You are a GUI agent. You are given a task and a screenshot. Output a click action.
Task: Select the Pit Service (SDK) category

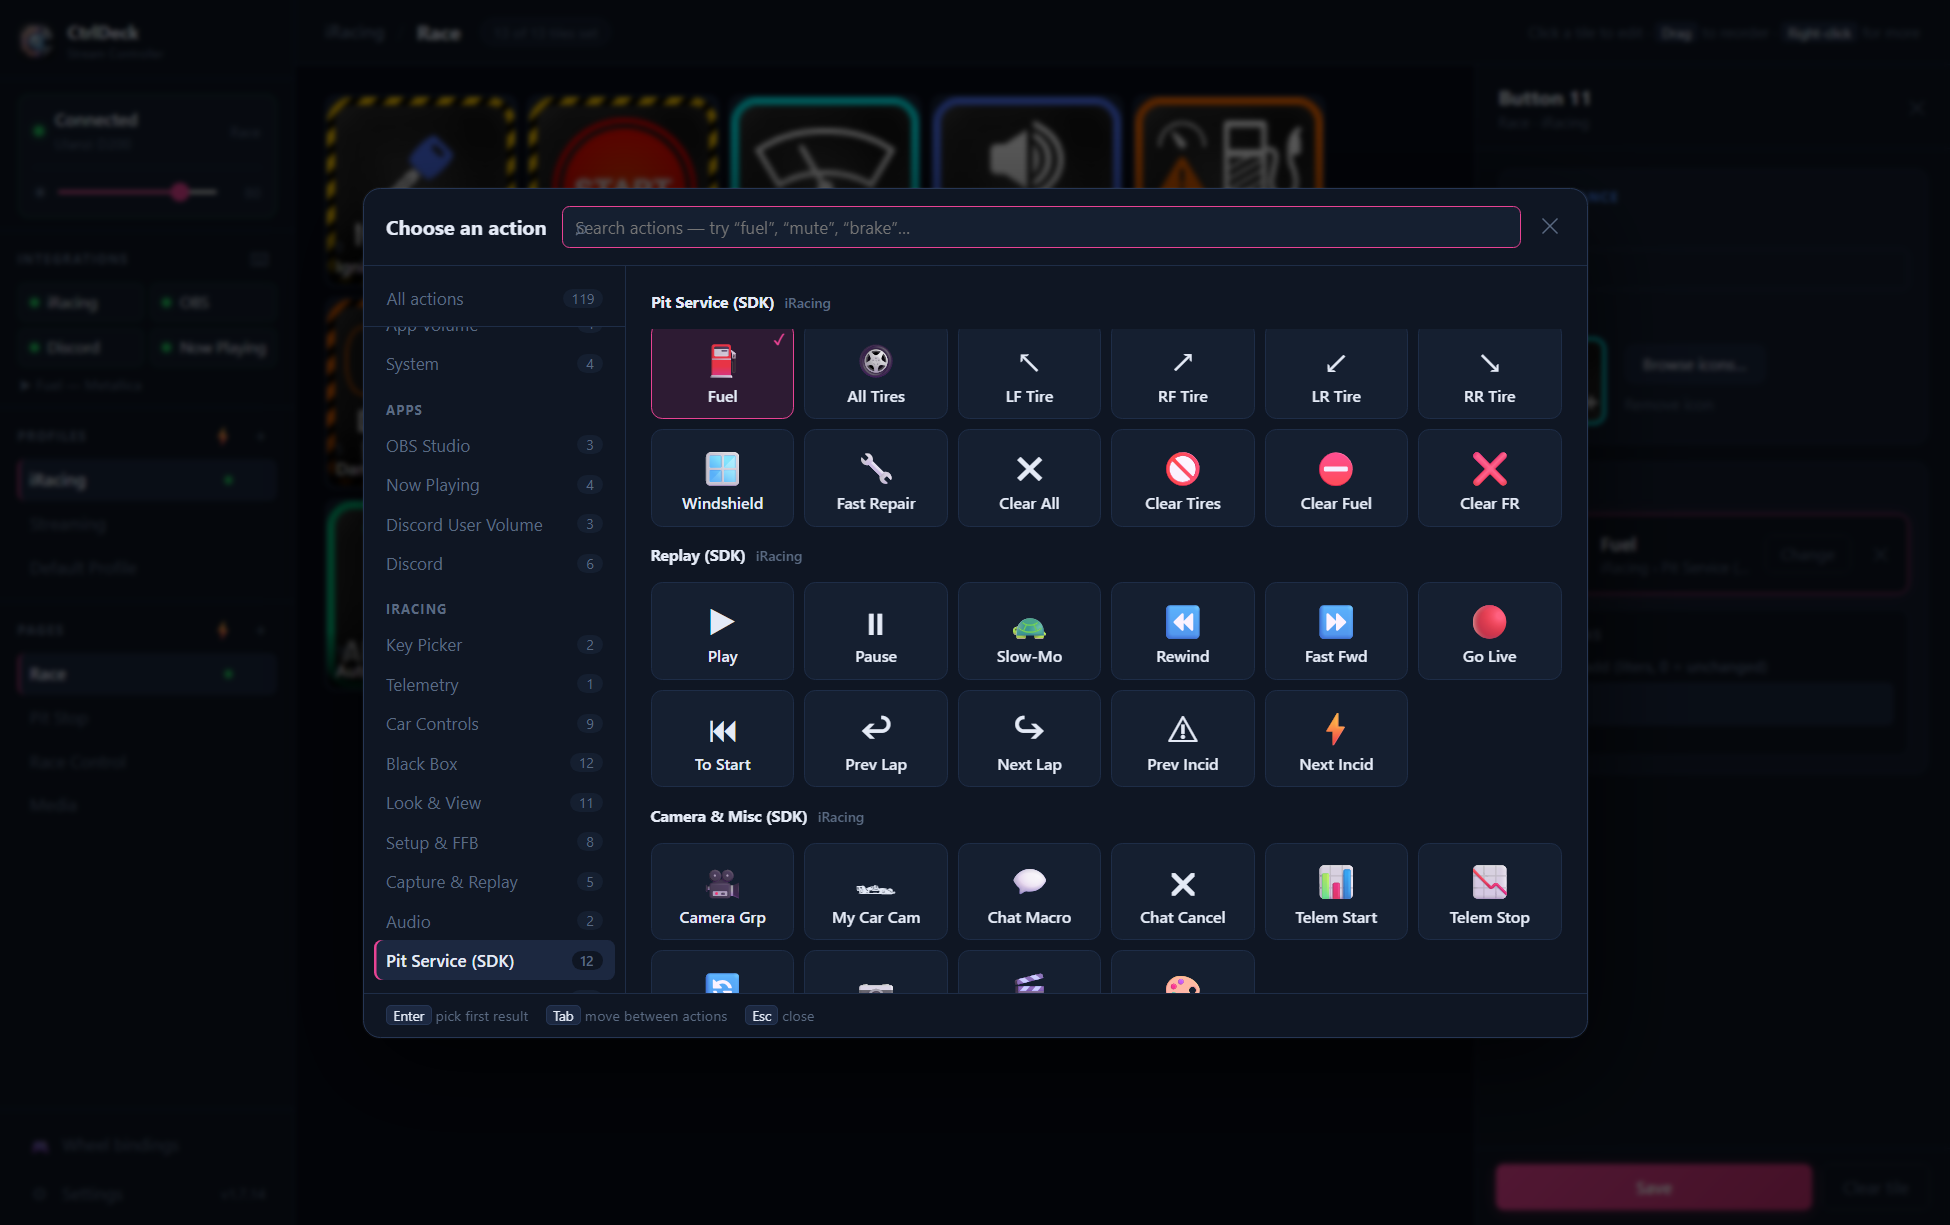pos(494,961)
